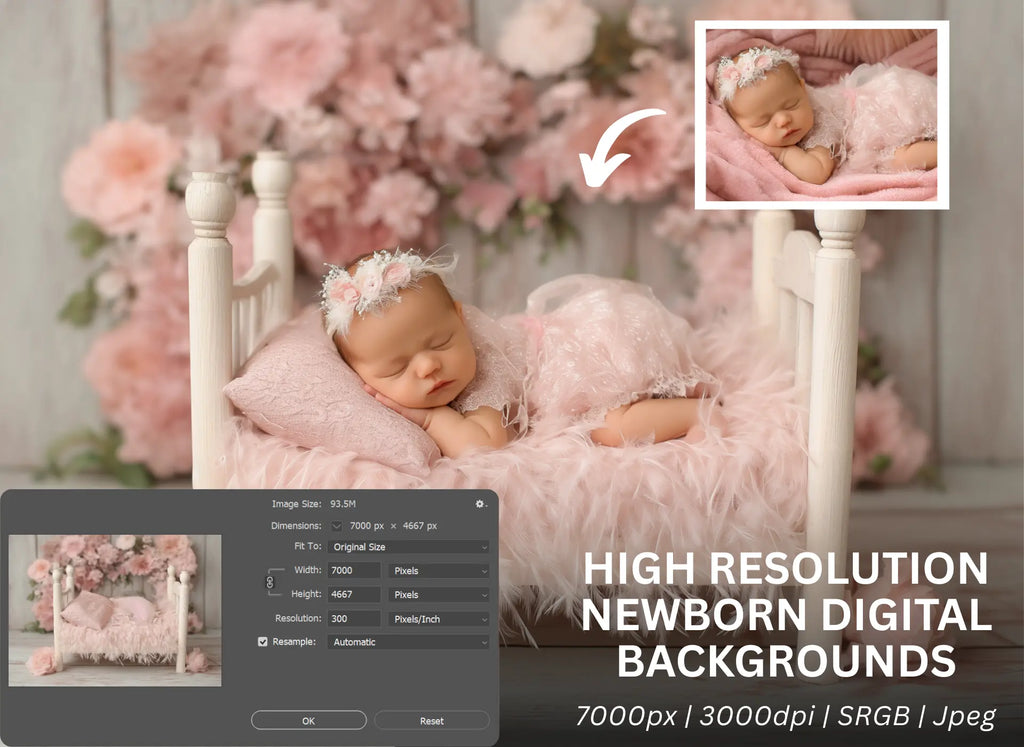Open the Fit To Original Size dropdown

pos(408,547)
